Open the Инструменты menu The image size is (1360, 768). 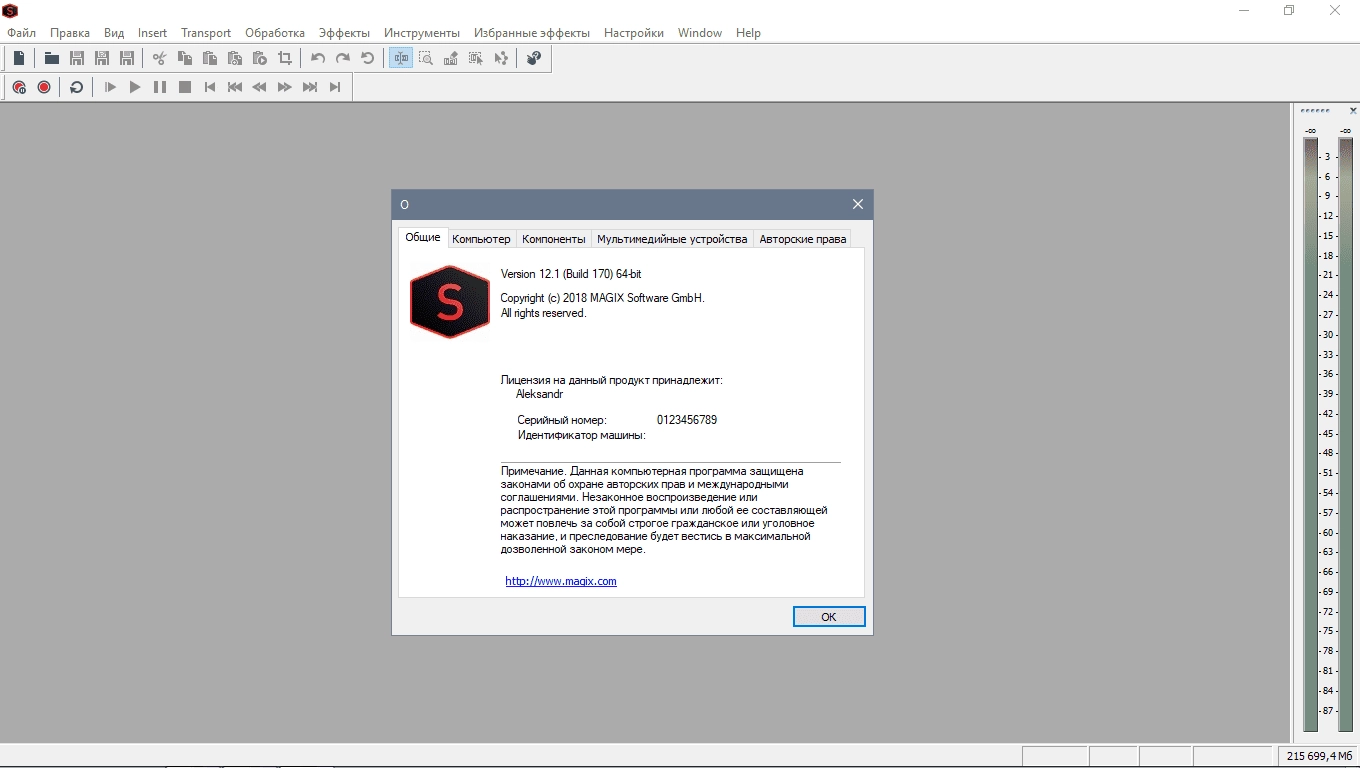(422, 33)
